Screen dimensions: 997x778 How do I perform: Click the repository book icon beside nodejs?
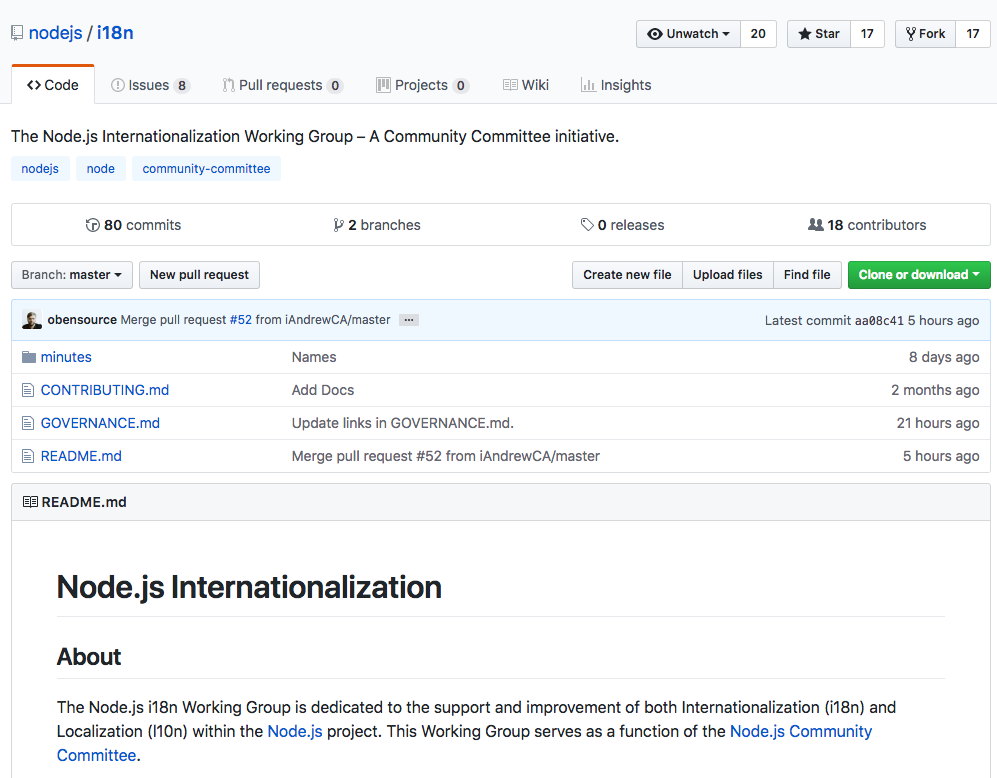[17, 33]
